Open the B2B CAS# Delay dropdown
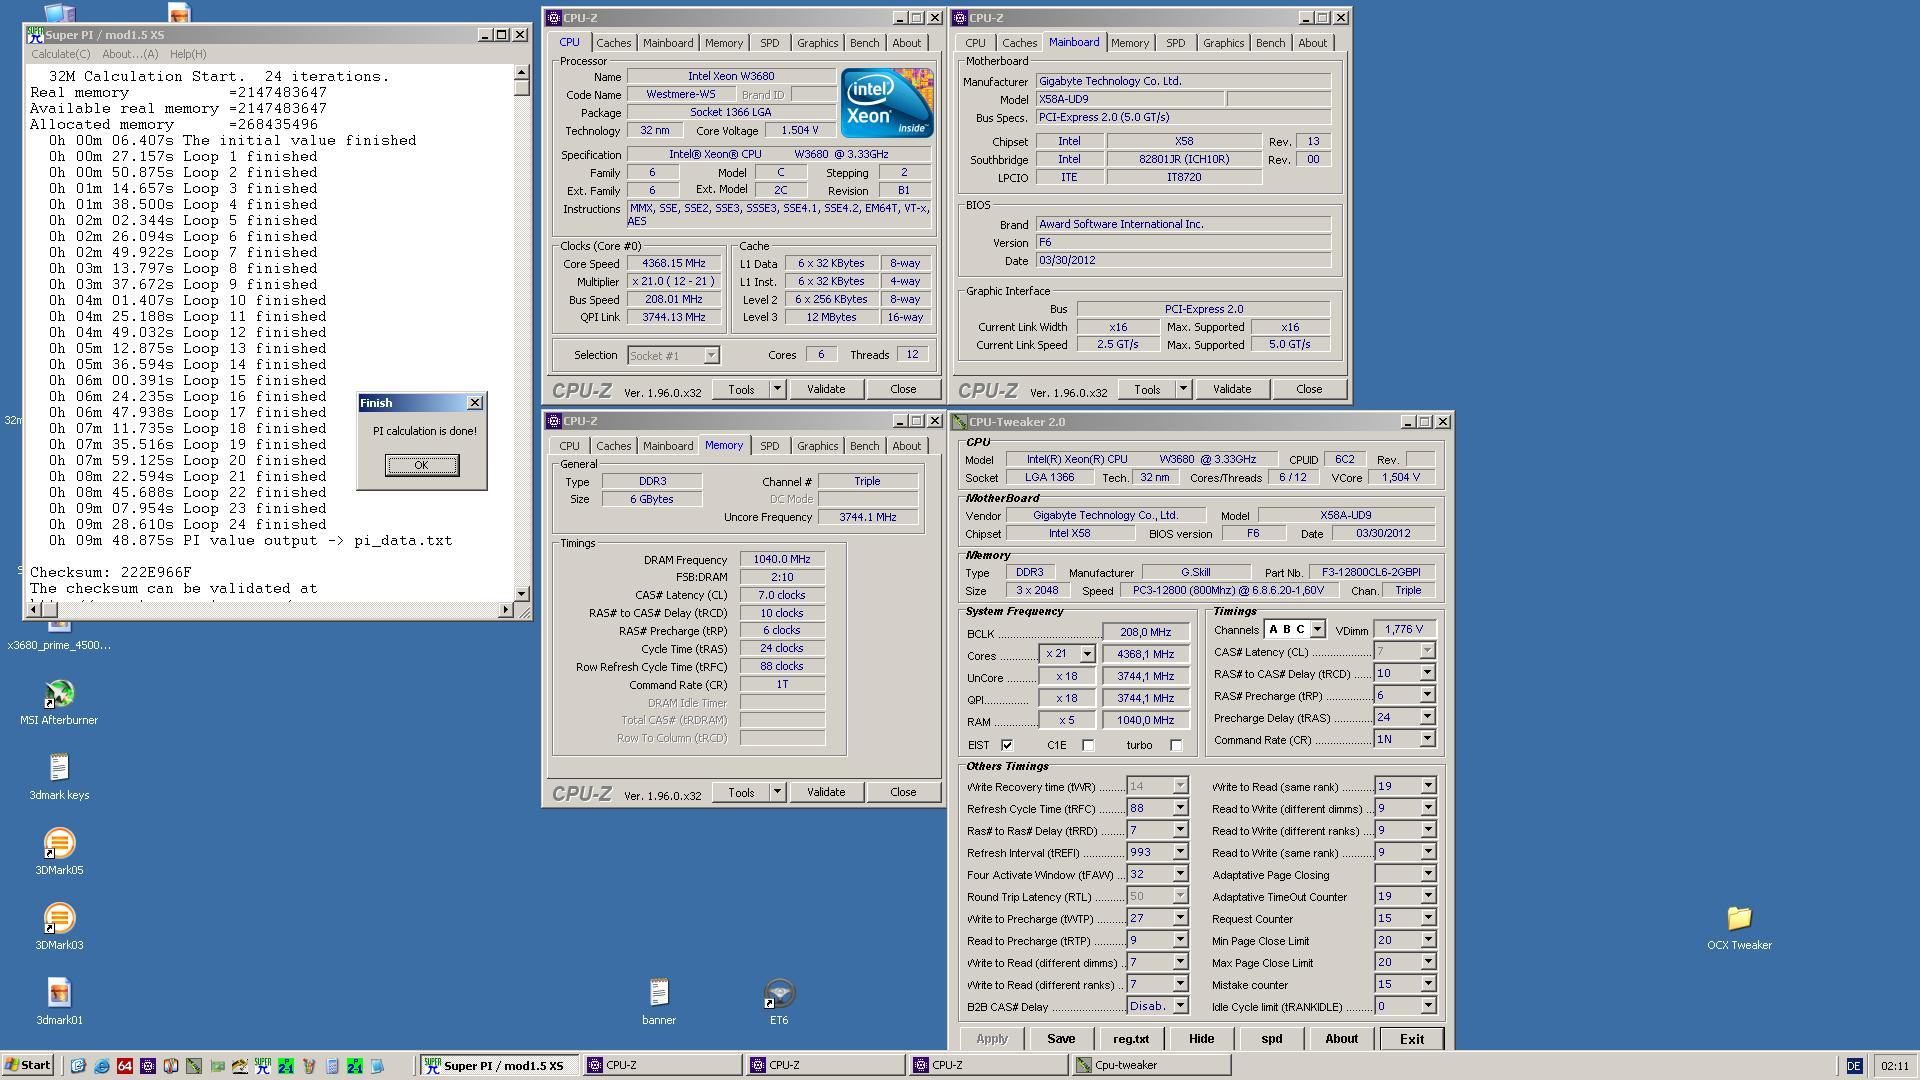Viewport: 1920px width, 1080px height. pos(1180,1007)
